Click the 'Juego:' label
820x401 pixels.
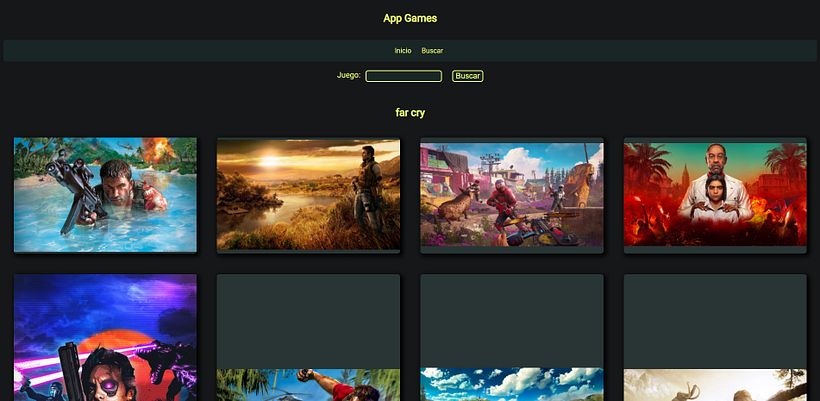(x=349, y=75)
